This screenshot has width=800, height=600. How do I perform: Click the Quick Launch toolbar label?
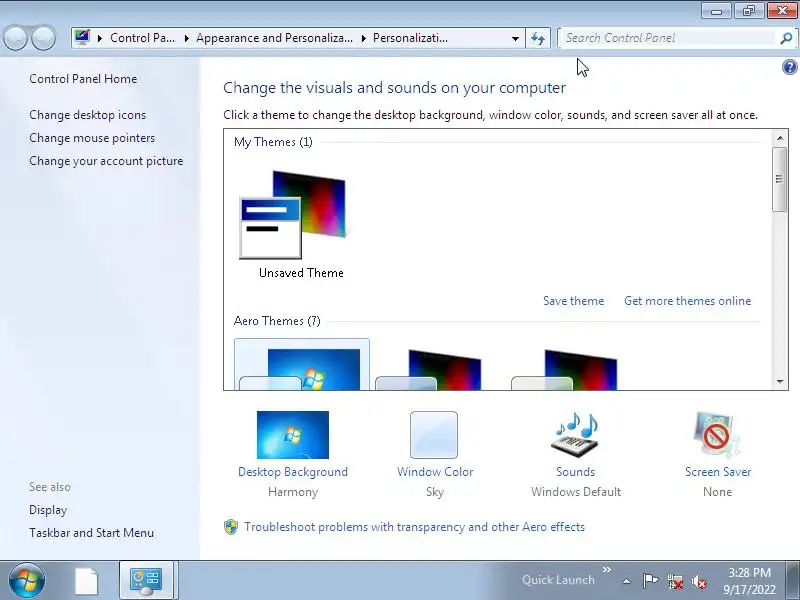(558, 580)
